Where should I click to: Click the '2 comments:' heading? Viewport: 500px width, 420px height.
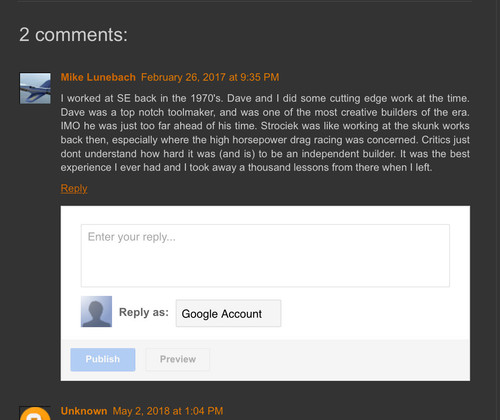pyautogui.click(x=73, y=35)
